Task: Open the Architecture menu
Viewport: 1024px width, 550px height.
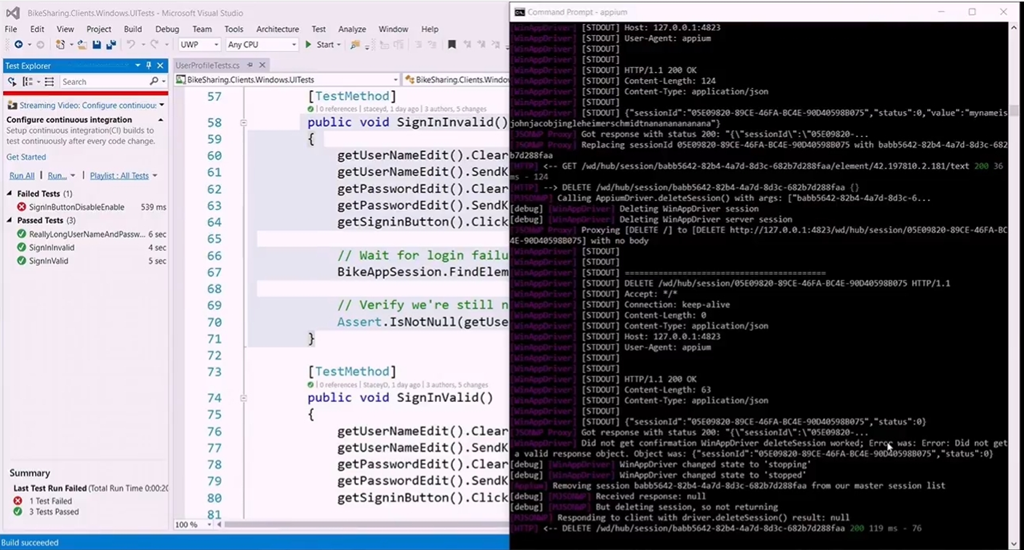Action: pos(277,29)
